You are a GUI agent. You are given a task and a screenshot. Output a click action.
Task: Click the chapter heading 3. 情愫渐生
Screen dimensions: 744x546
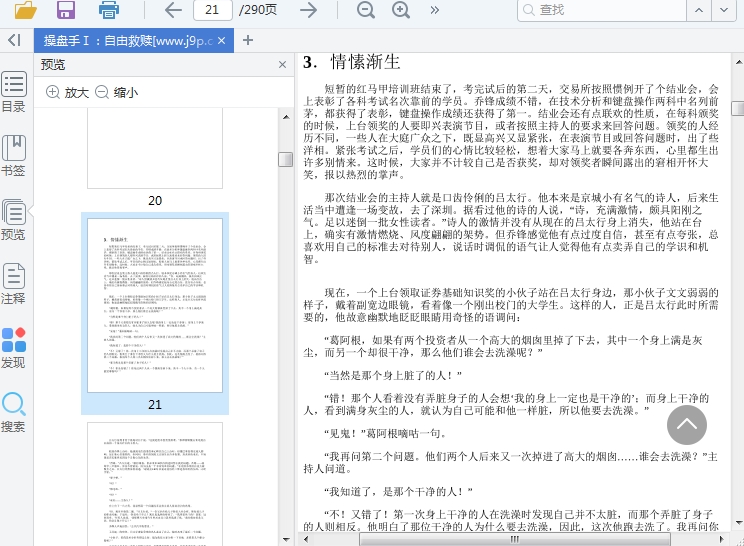[352, 62]
